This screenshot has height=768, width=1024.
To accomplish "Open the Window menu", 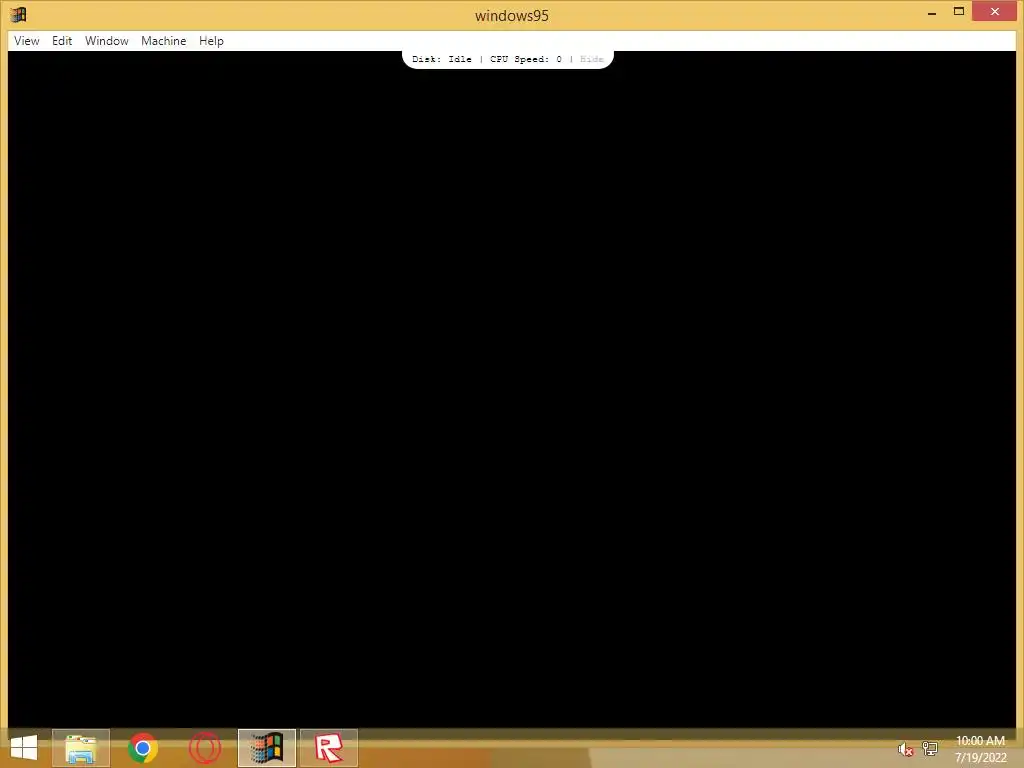I will coord(106,40).
